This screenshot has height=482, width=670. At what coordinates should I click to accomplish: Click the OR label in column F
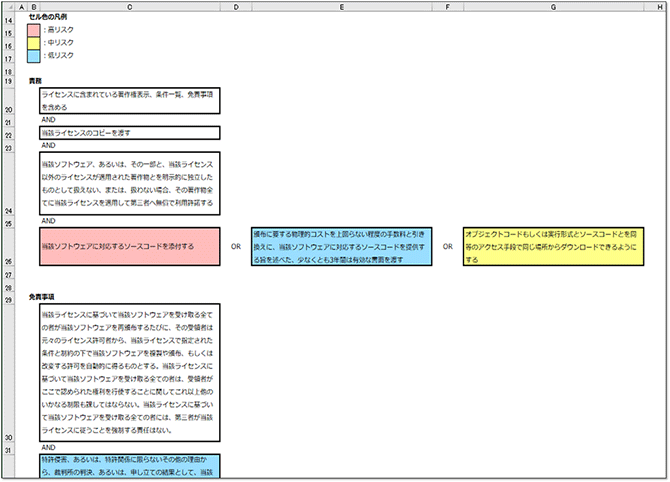[x=447, y=246]
